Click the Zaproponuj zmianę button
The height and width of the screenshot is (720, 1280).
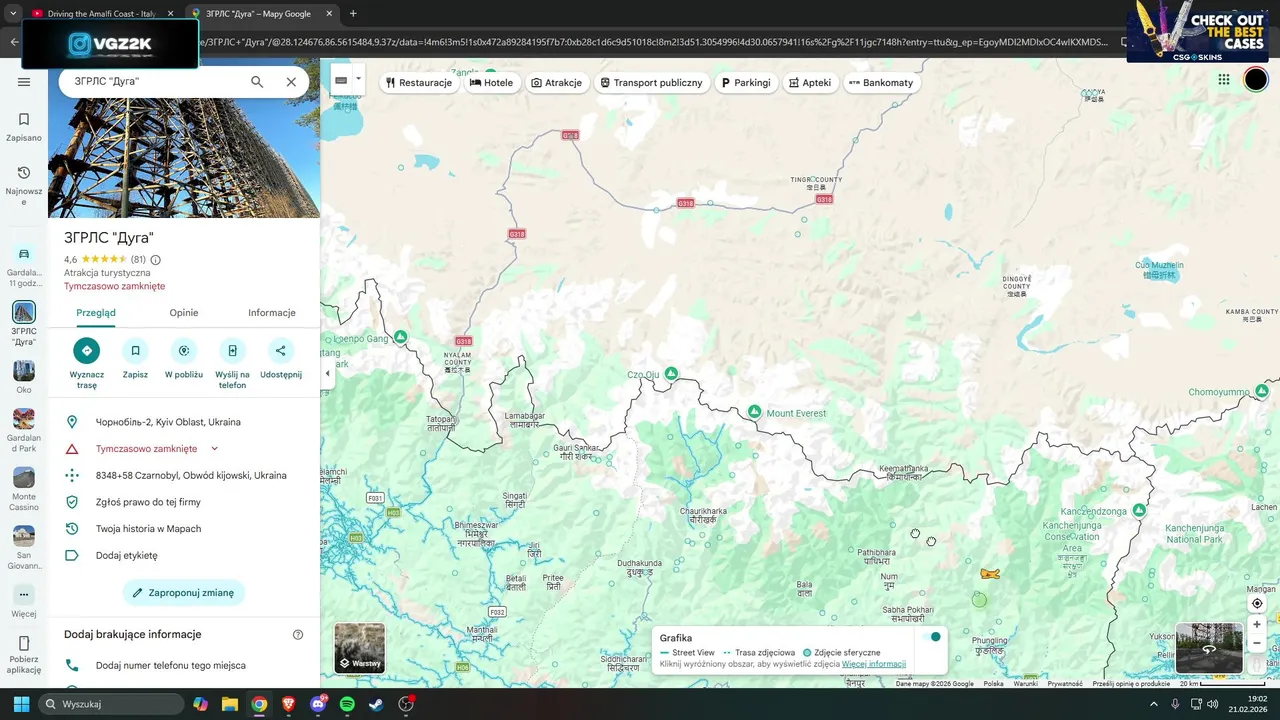click(184, 593)
